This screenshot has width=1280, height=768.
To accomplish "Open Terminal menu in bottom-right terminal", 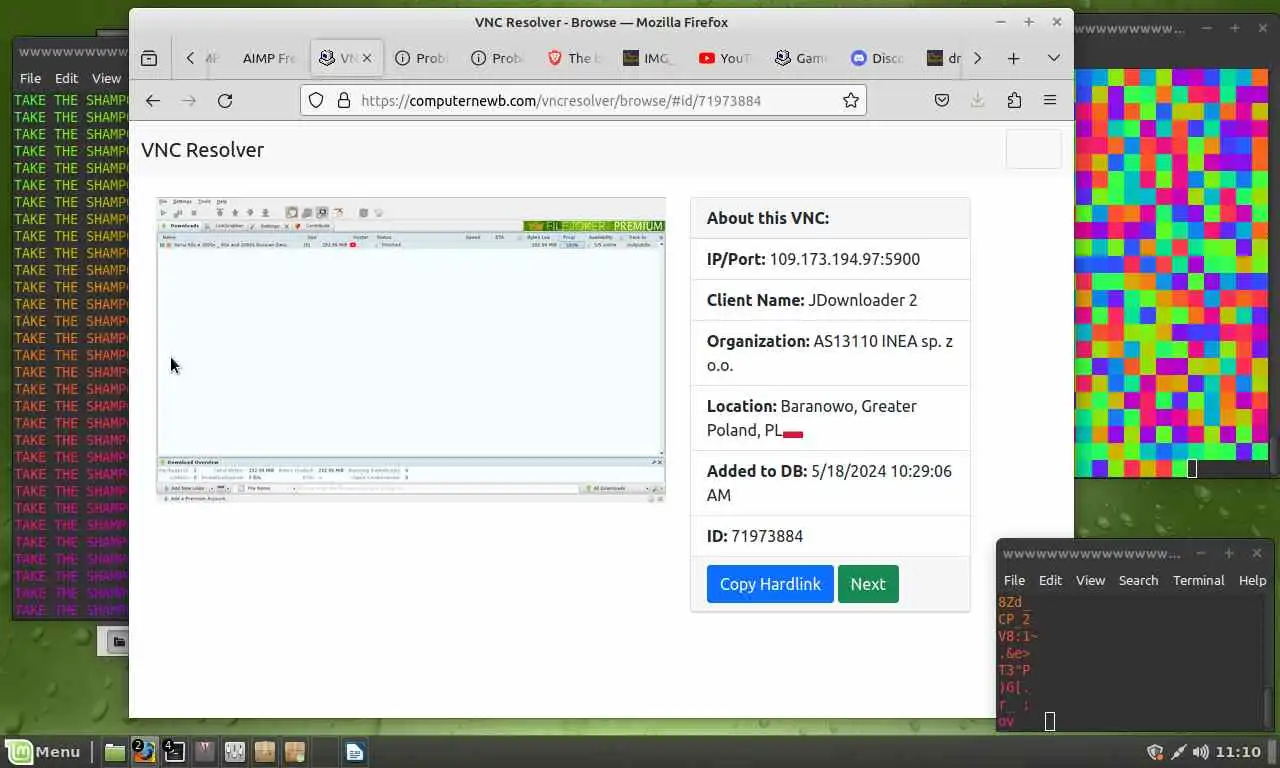I will (1198, 580).
